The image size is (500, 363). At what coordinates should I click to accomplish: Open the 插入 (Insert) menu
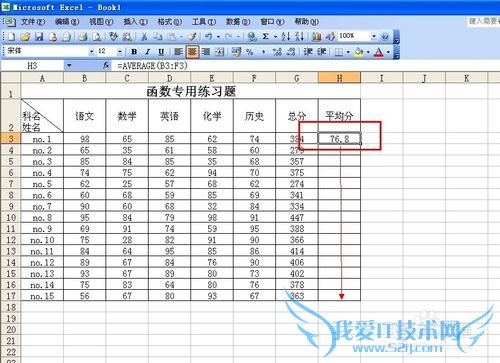click(135, 22)
